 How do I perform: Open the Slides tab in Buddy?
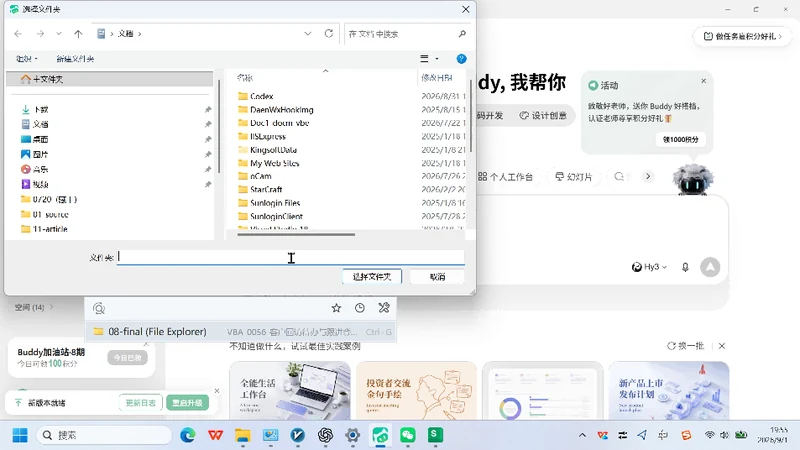(573, 177)
